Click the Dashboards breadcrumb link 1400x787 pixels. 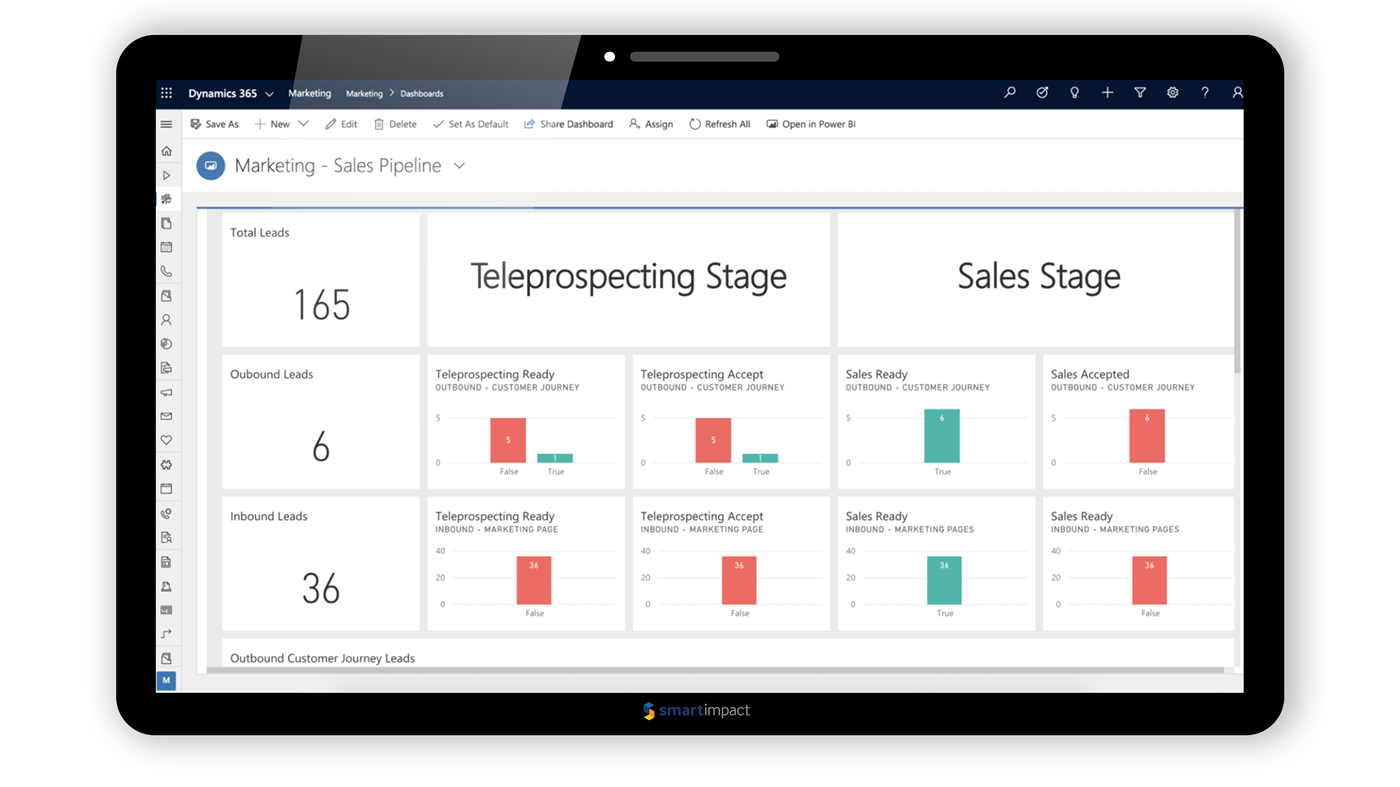click(422, 94)
